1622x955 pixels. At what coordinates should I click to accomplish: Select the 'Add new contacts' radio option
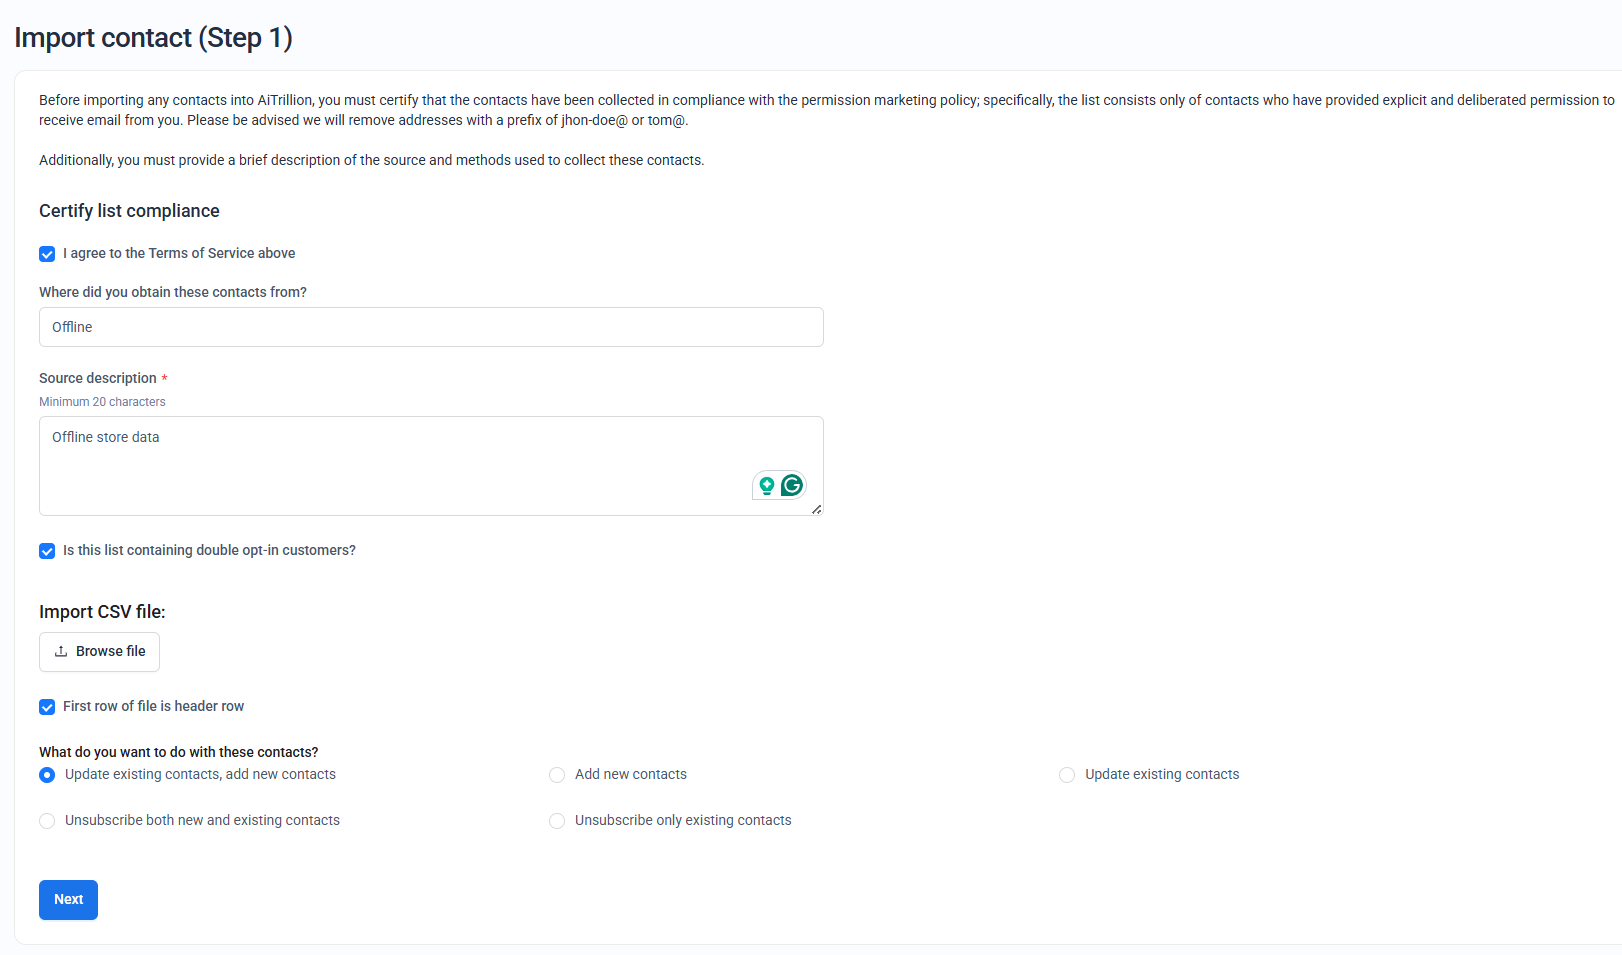(557, 775)
